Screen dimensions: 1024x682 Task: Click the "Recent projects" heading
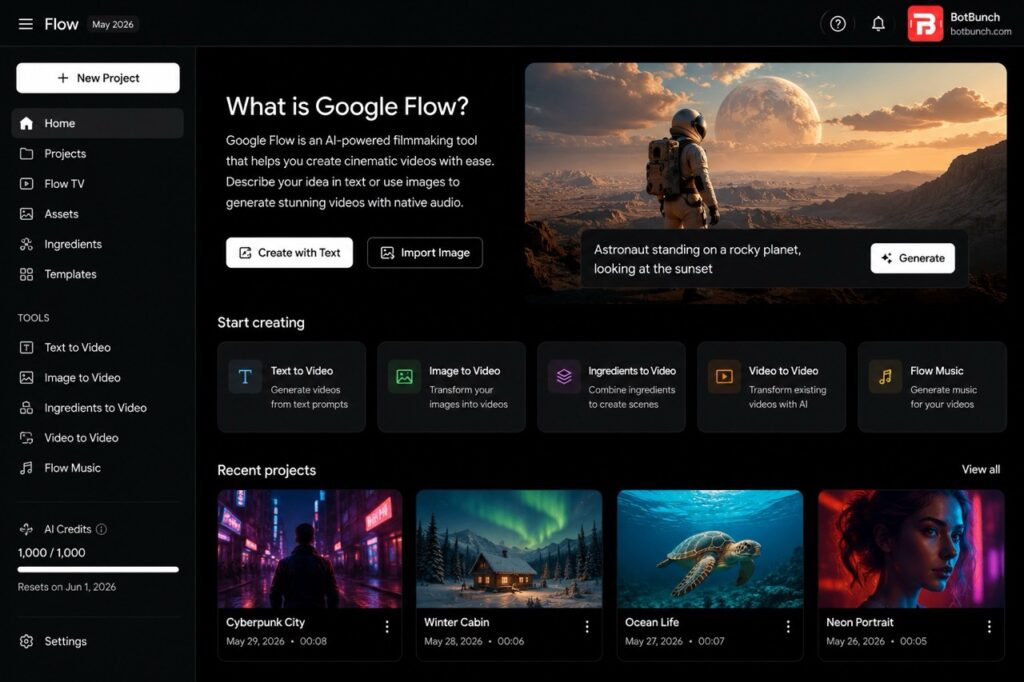266,470
